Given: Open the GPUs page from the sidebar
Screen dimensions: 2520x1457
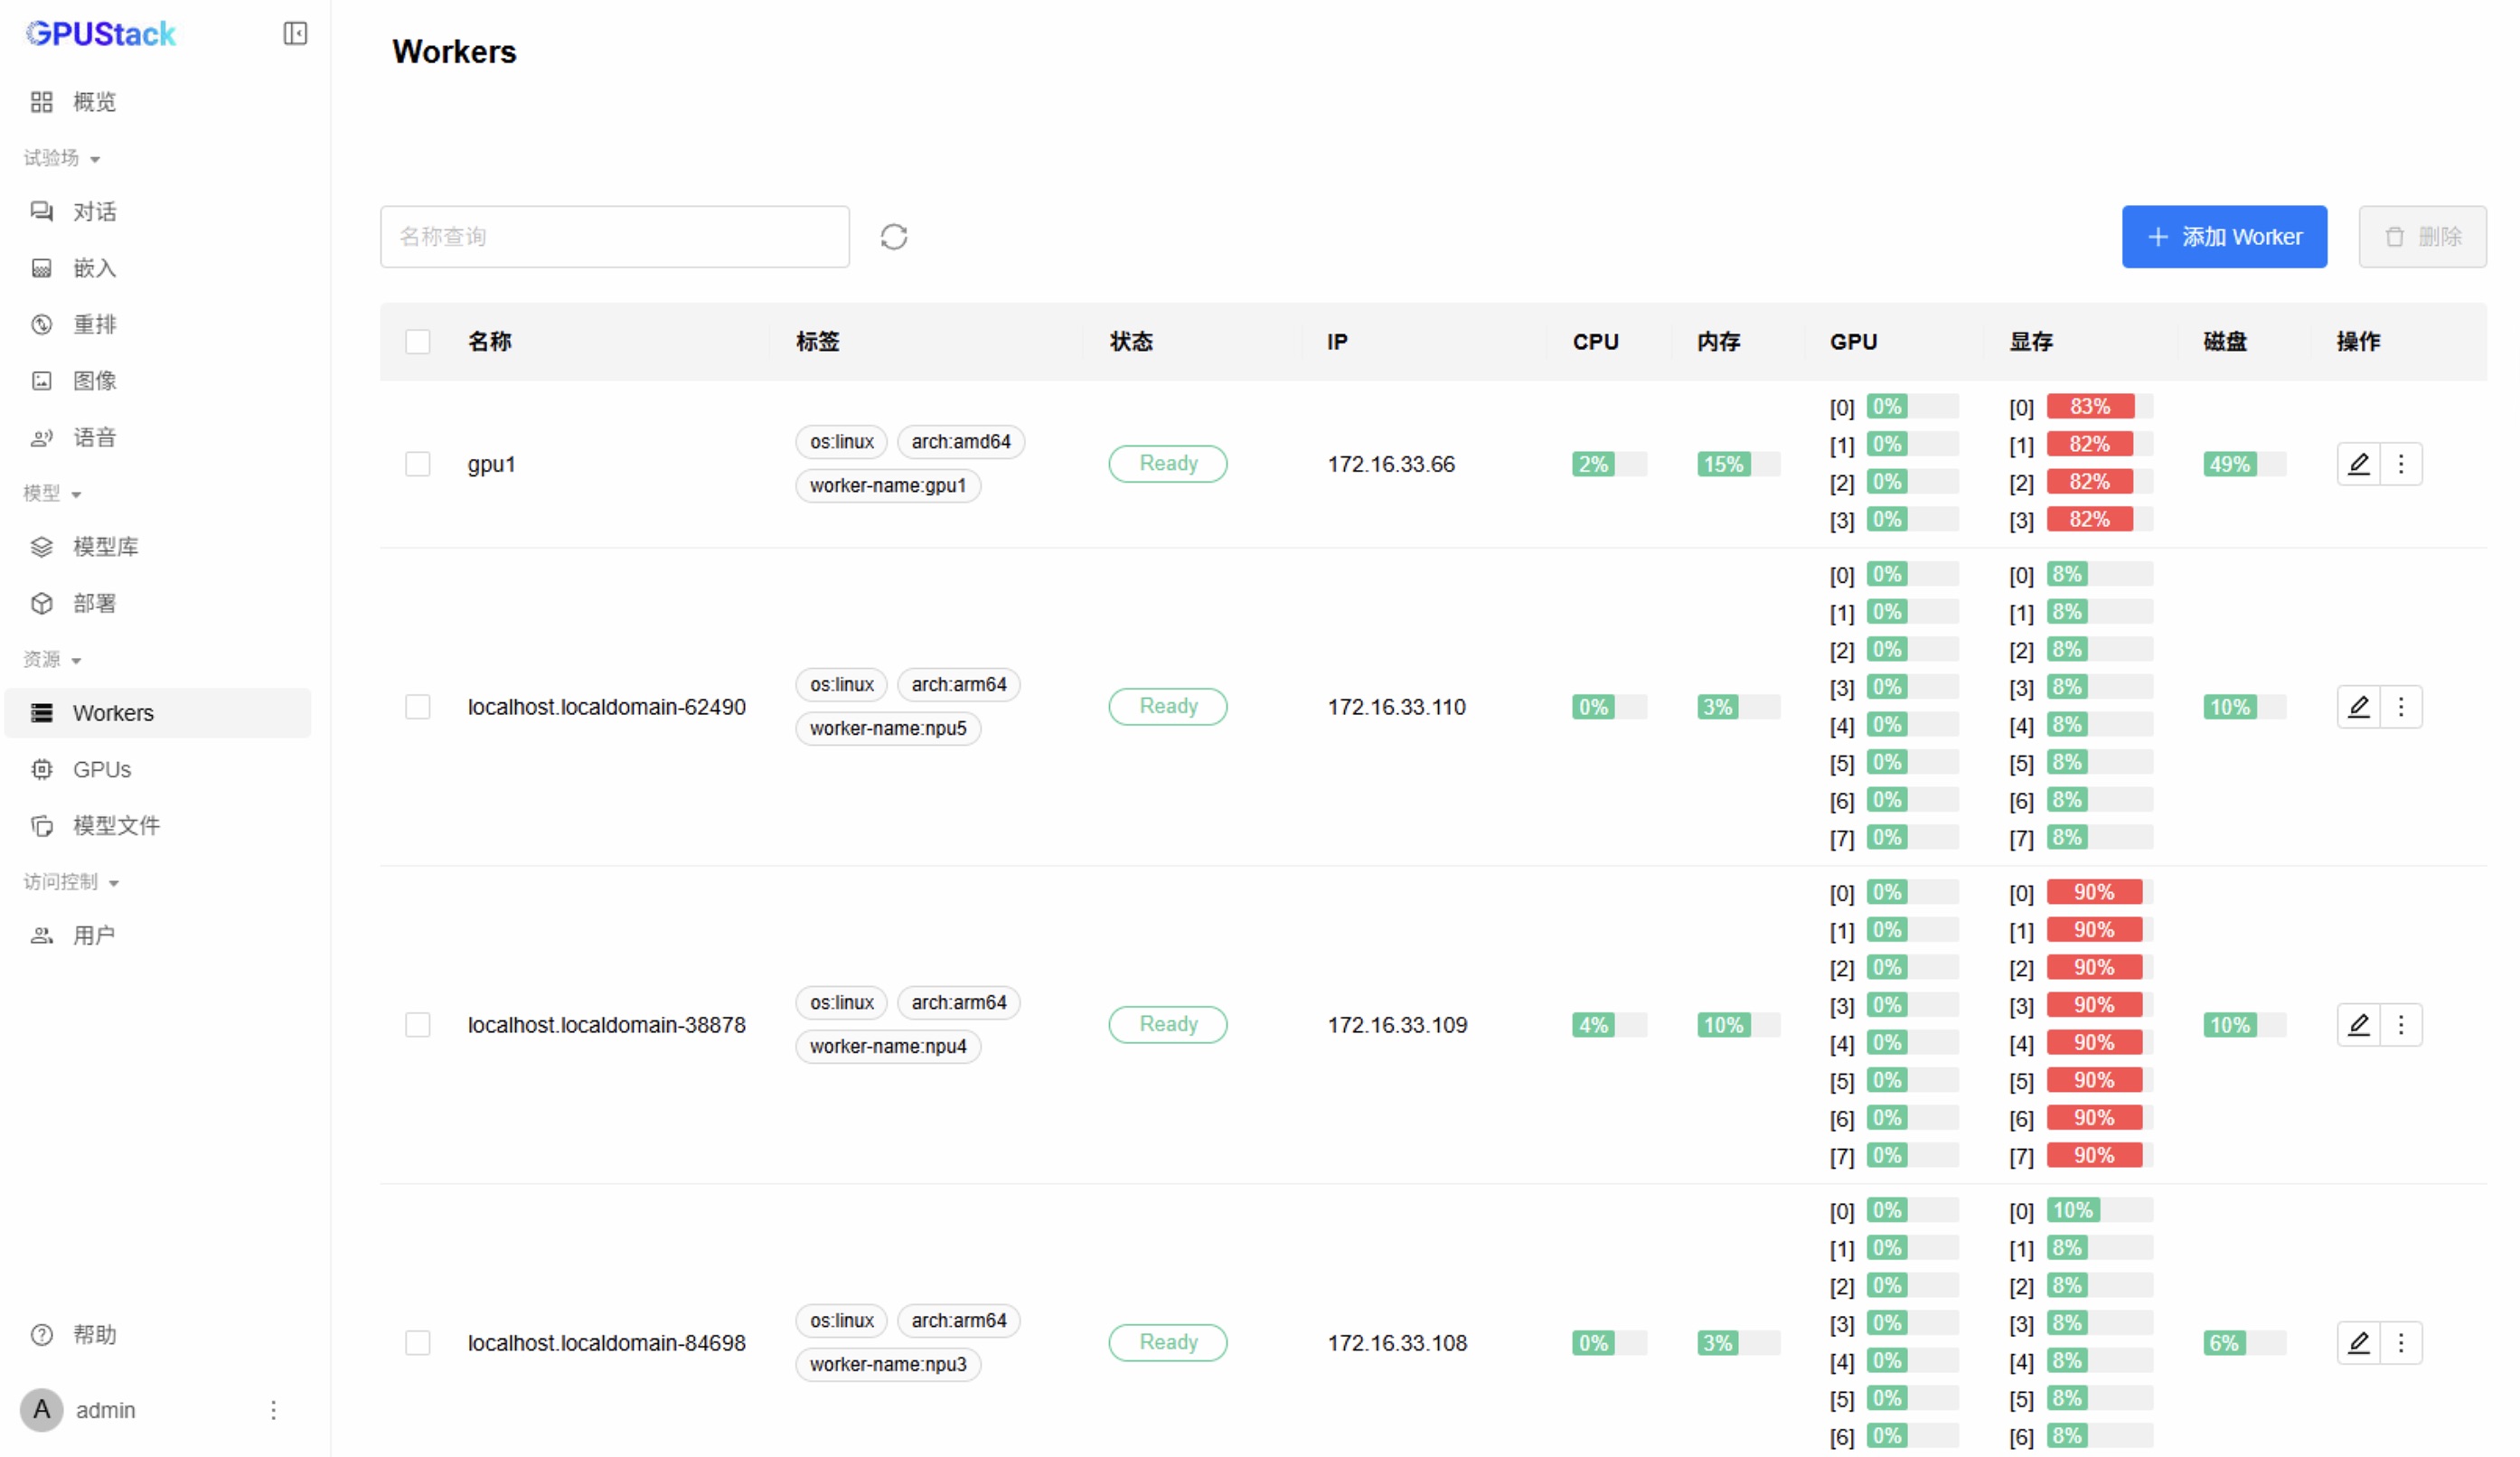Looking at the screenshot, I should click(x=101, y=769).
